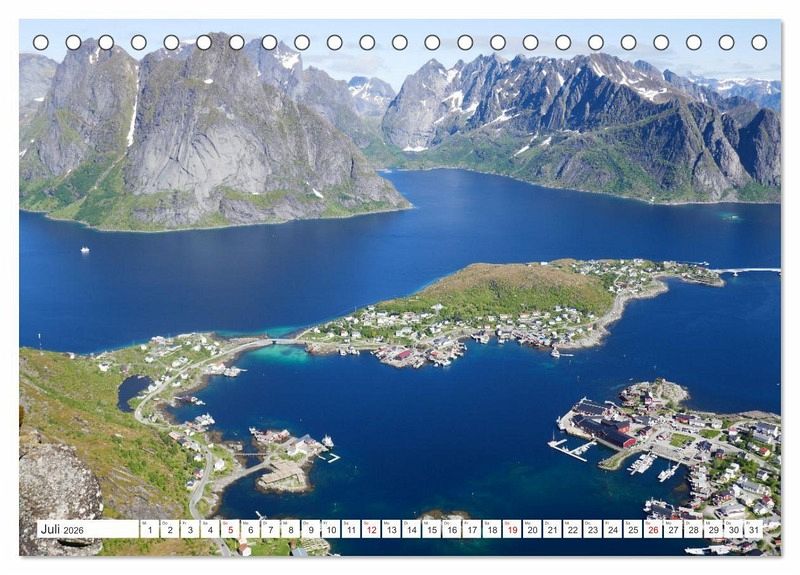Select day 31 at the strip's end
This screenshot has height=575, width=800.
point(754,529)
